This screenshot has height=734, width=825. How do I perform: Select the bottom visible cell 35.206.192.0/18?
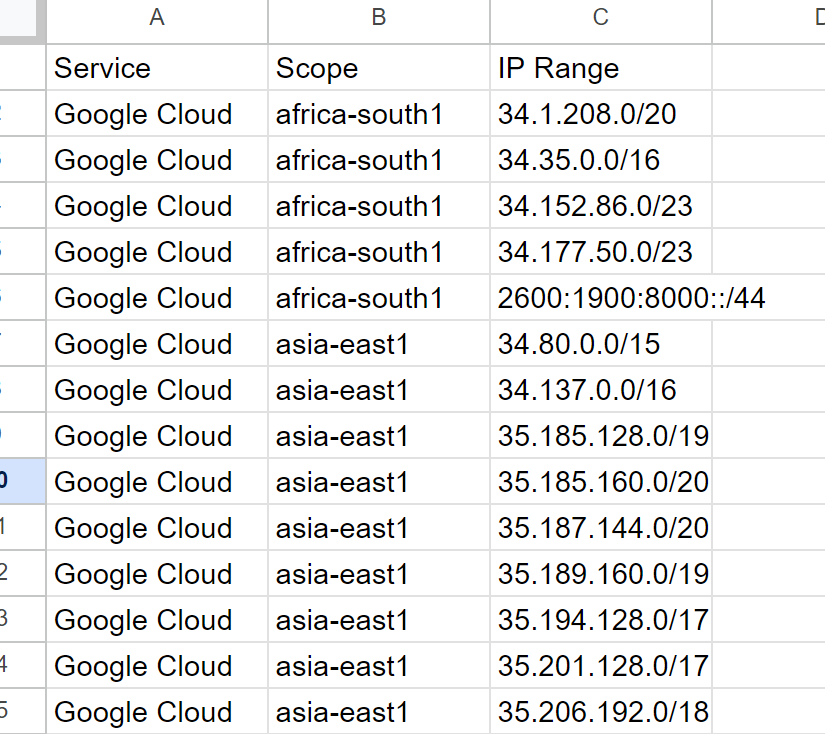(598, 712)
